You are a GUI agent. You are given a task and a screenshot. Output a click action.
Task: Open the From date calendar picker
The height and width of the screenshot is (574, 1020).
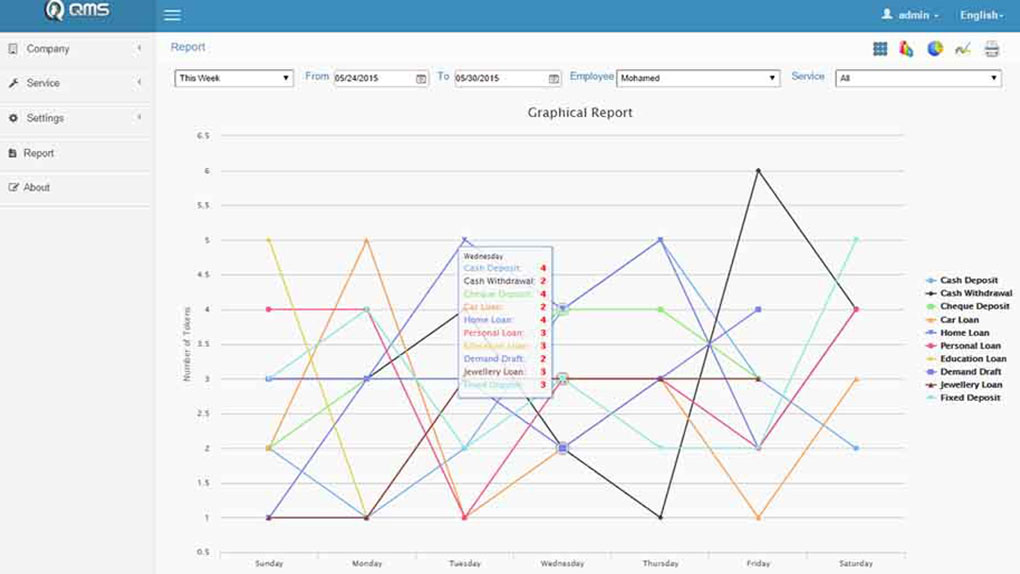coord(421,79)
